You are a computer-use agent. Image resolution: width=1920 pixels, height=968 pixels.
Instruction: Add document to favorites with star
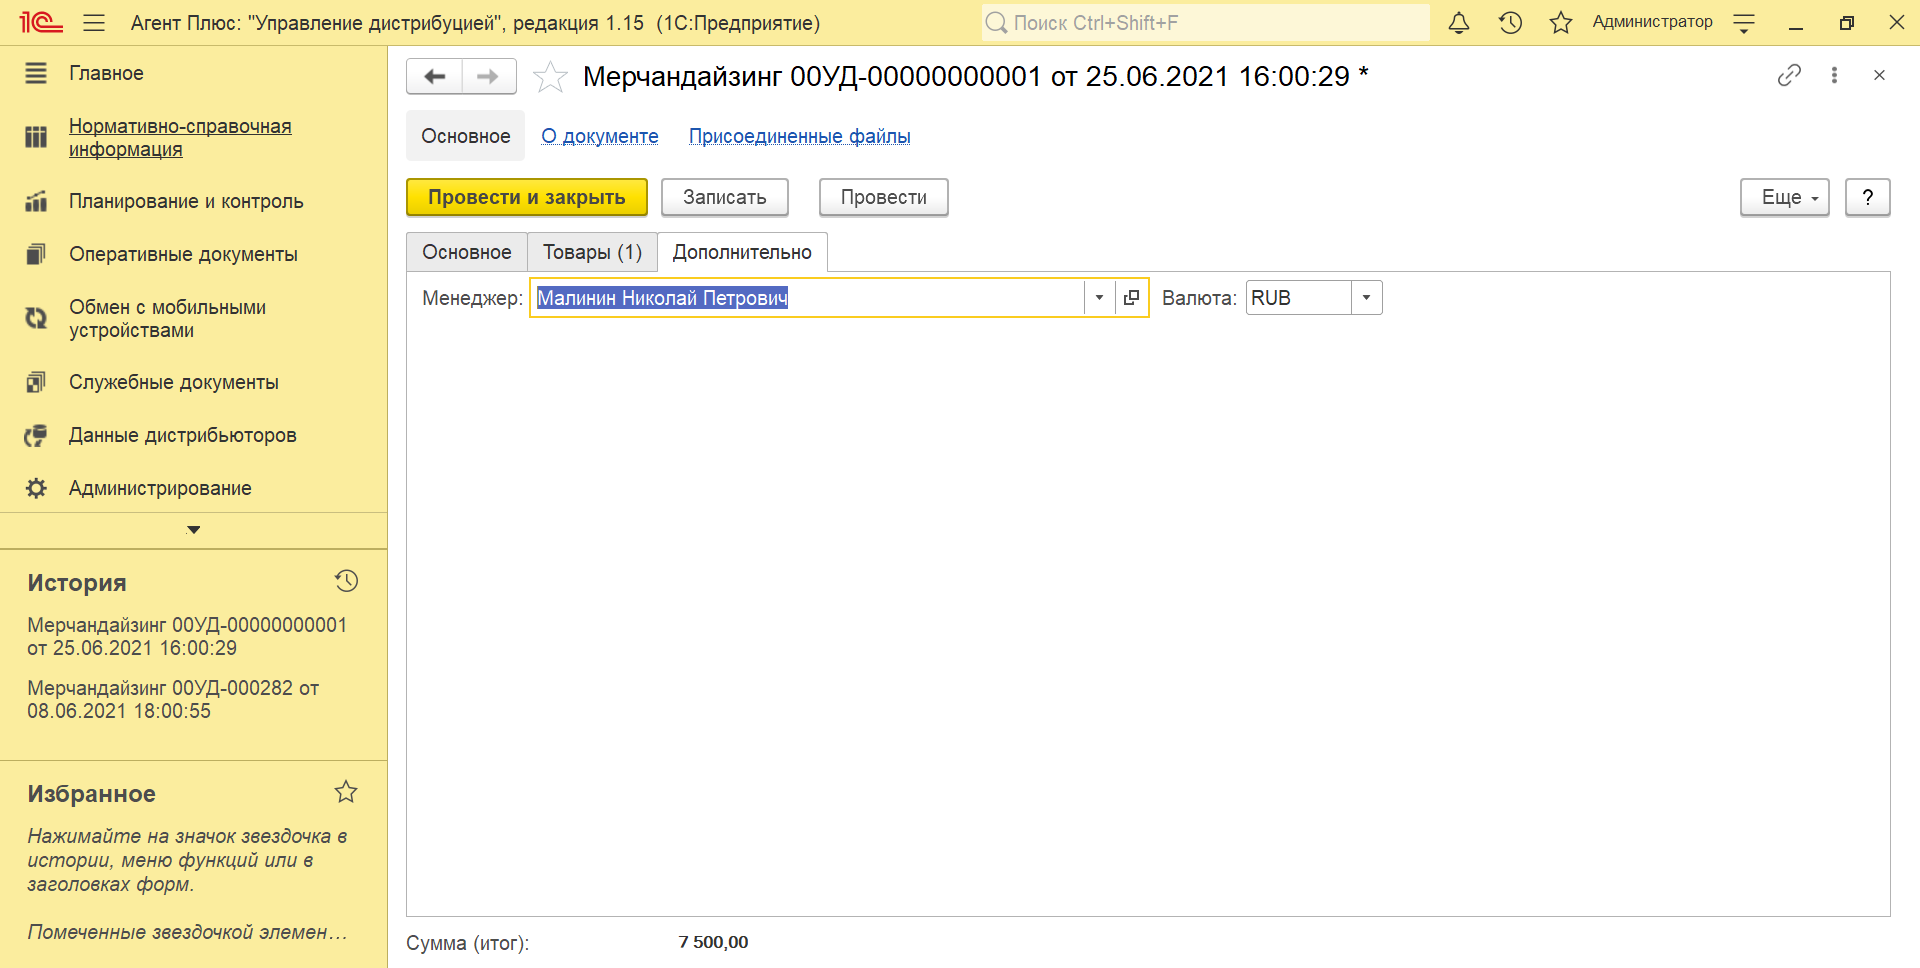[x=550, y=77]
